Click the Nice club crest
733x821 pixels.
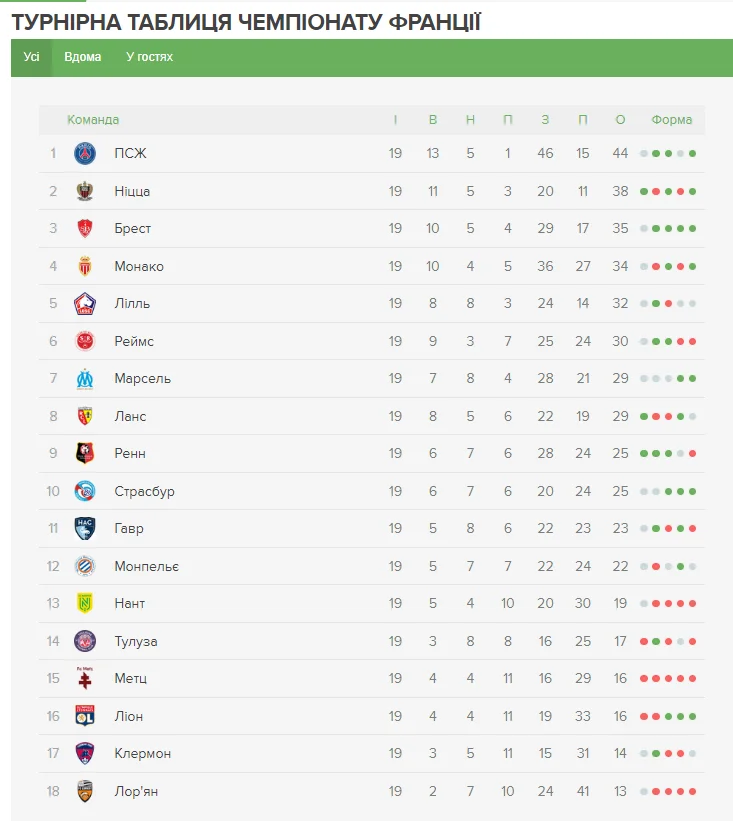[85, 191]
